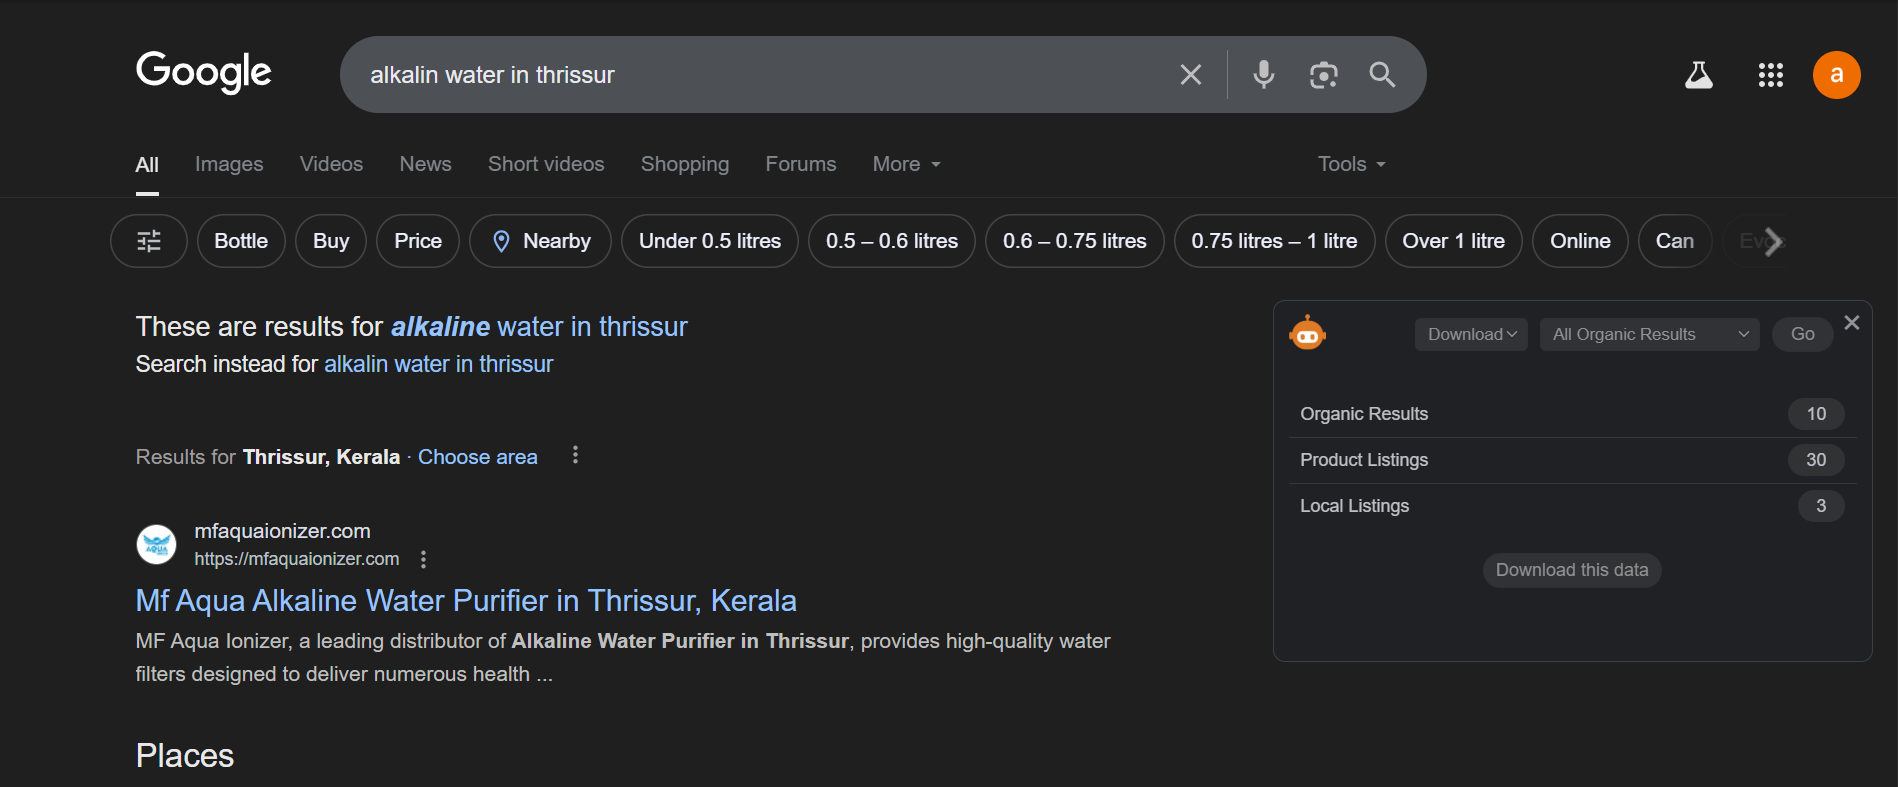Apply the Price filter chip
Viewport: 1898px width, 787px height.
pyautogui.click(x=418, y=241)
